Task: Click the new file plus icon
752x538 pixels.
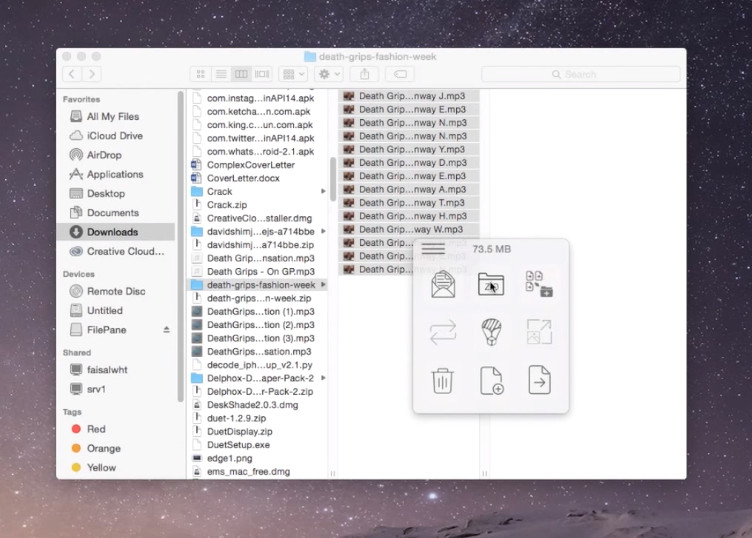Action: point(492,381)
